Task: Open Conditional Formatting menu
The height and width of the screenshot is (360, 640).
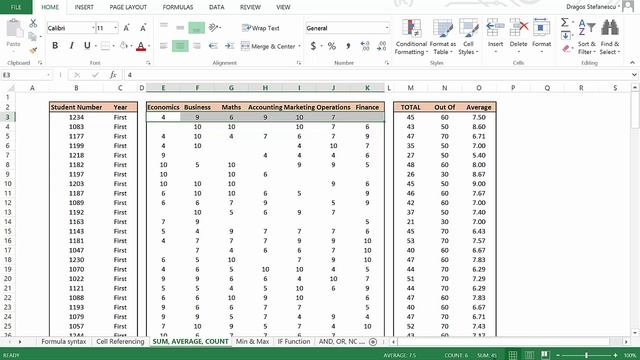Action: pyautogui.click(x=411, y=37)
